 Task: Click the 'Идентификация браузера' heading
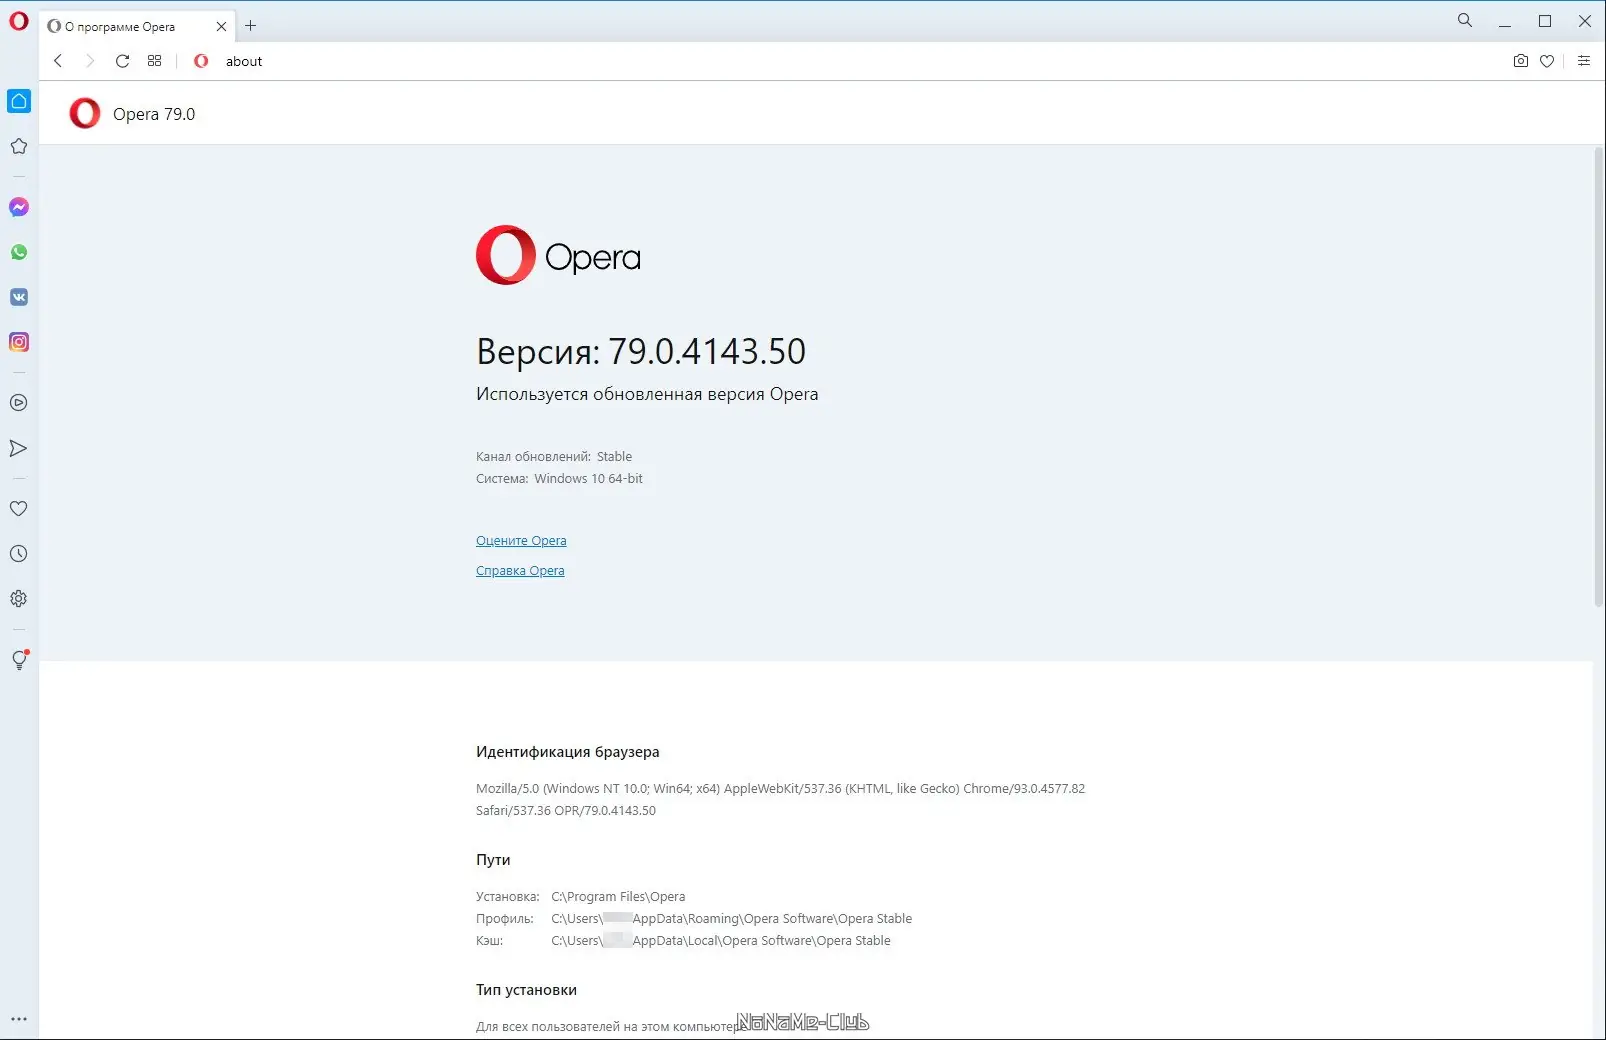567,752
